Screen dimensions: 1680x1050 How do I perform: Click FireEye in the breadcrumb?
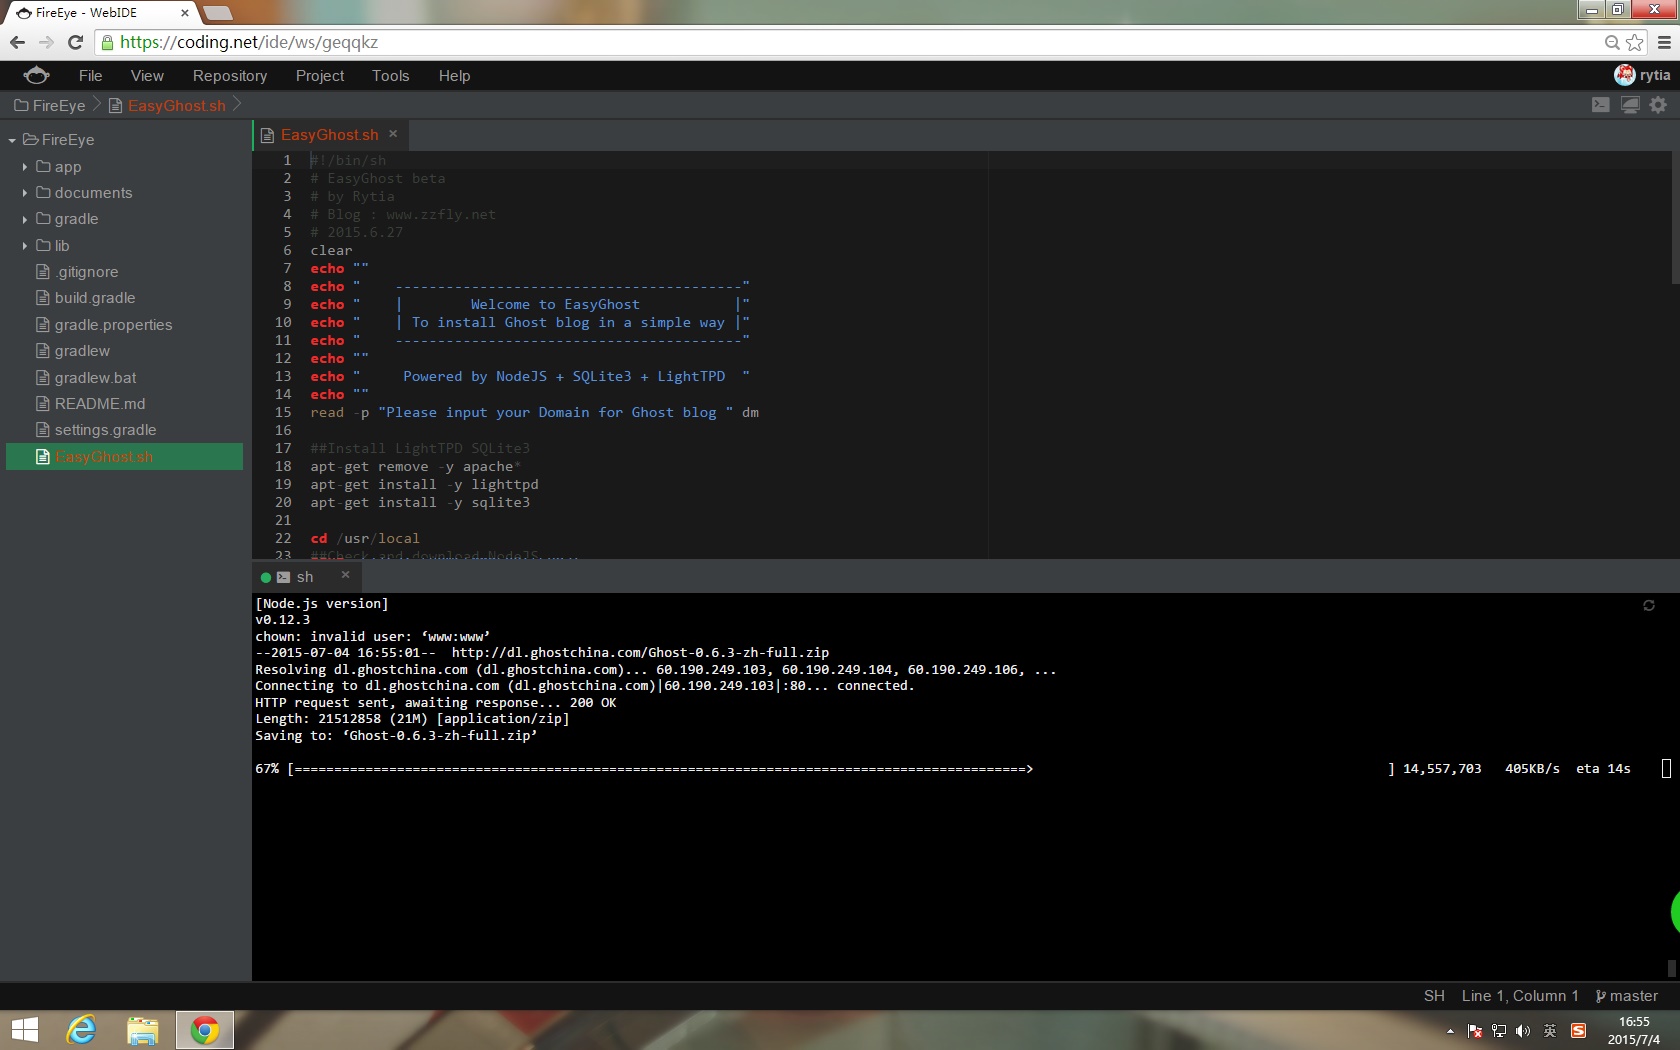point(50,105)
